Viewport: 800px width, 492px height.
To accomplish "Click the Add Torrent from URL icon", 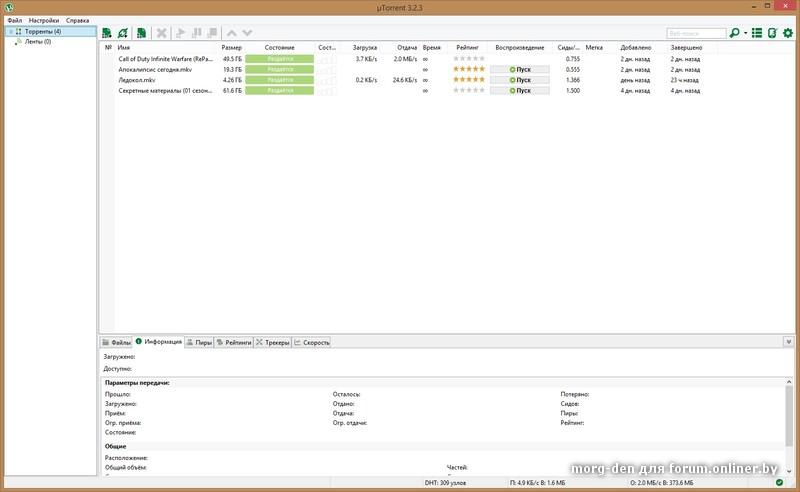I will point(123,33).
